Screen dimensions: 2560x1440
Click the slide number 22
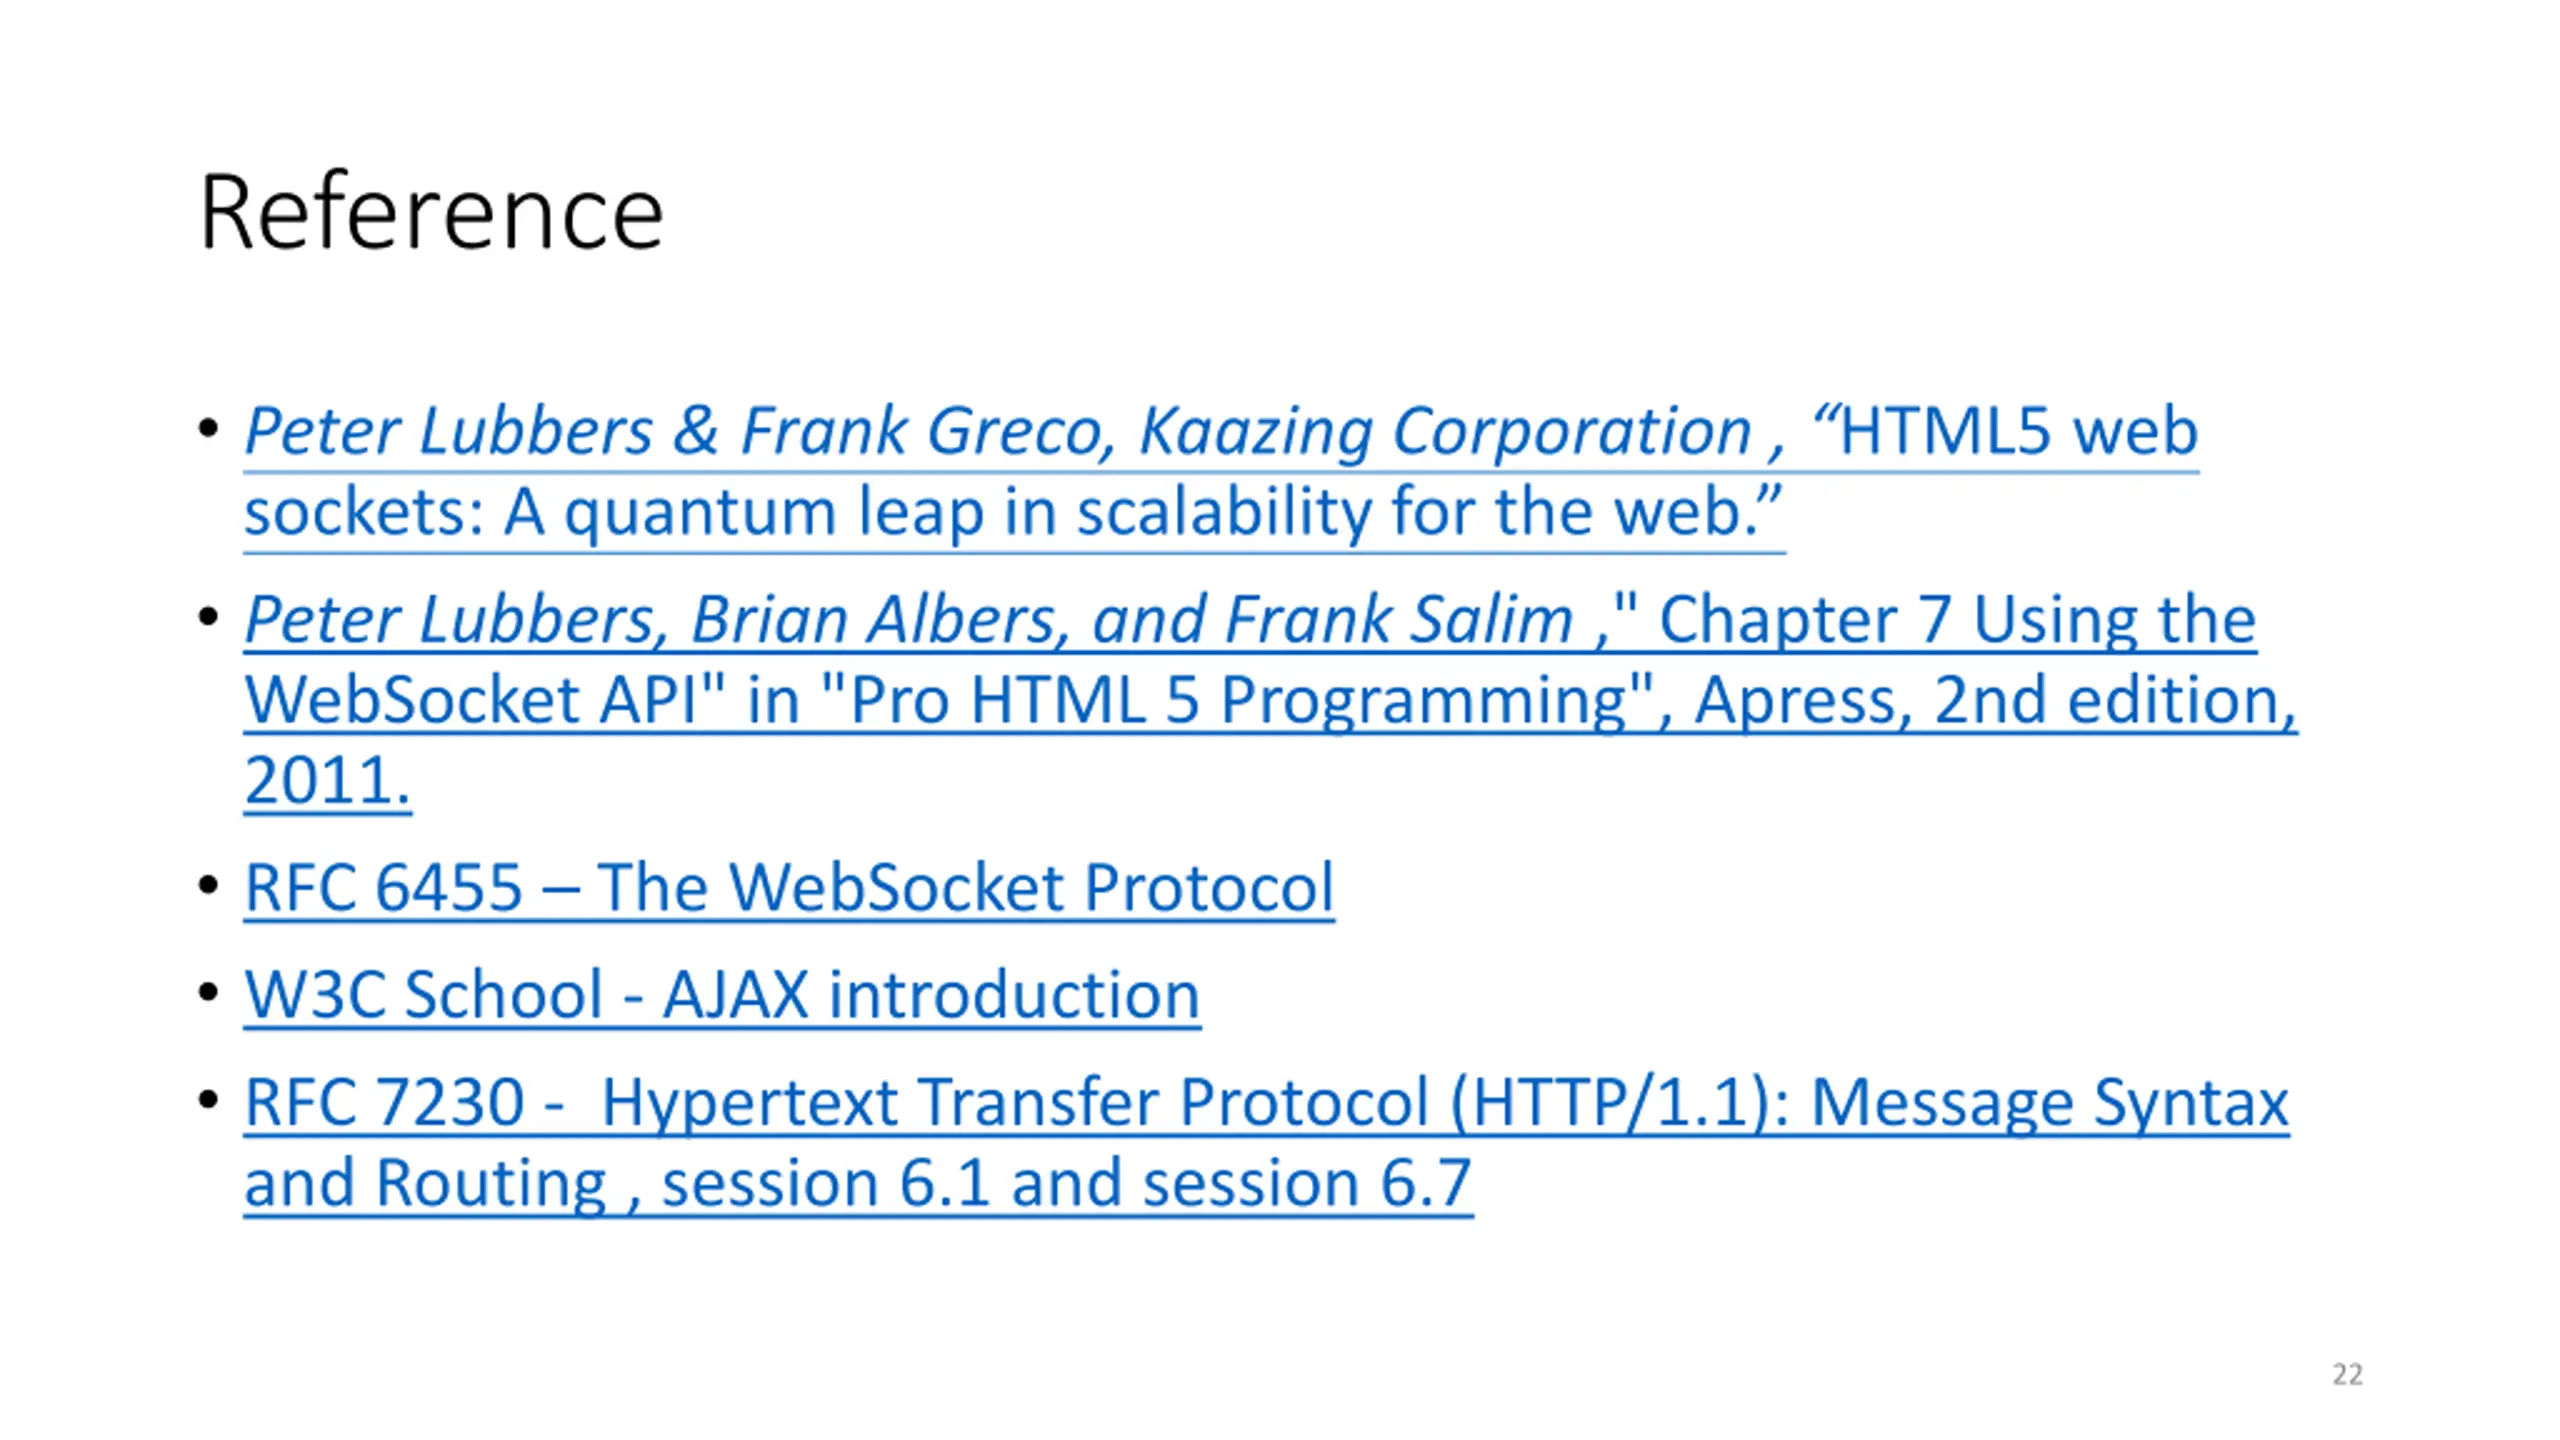[x=2347, y=1374]
